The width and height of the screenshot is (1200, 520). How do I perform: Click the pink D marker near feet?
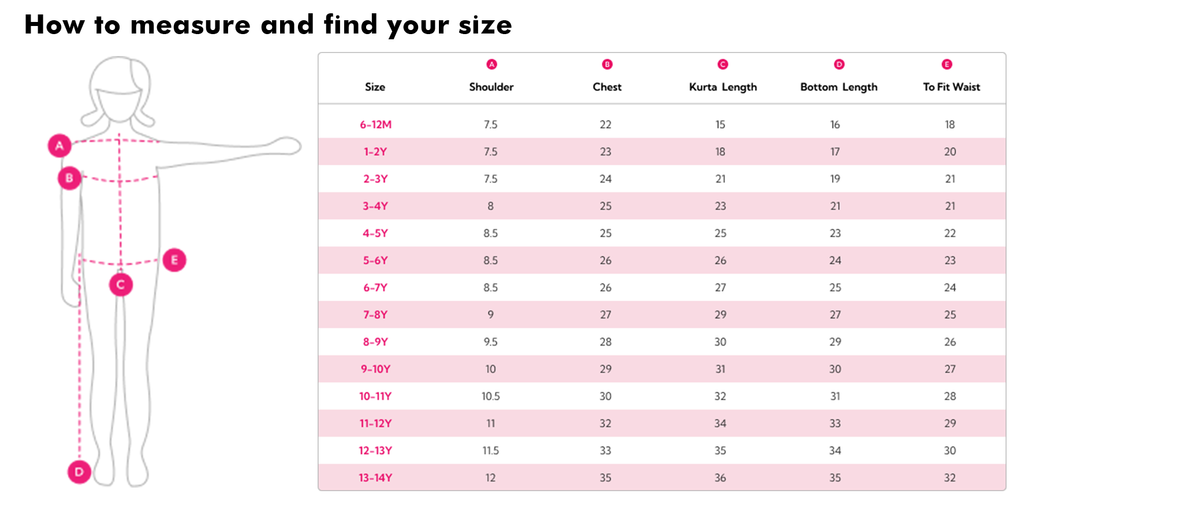[x=80, y=471]
